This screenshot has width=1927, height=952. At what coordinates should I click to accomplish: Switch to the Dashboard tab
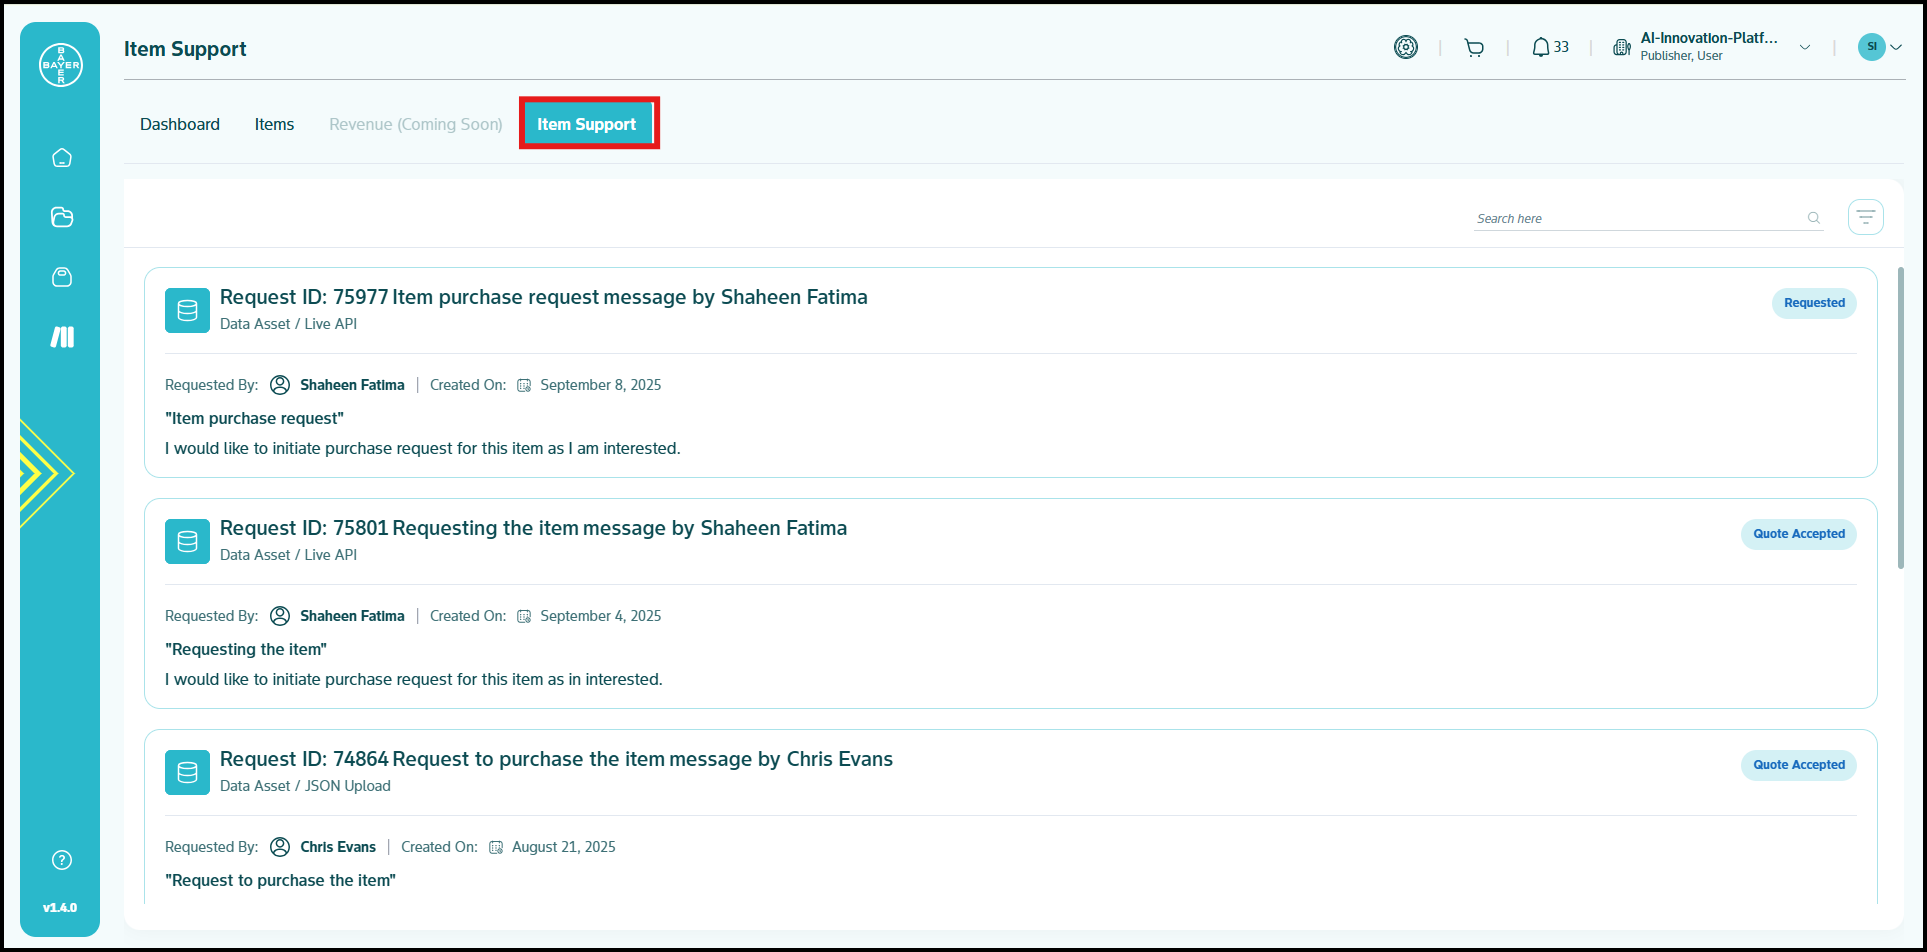pyautogui.click(x=180, y=124)
